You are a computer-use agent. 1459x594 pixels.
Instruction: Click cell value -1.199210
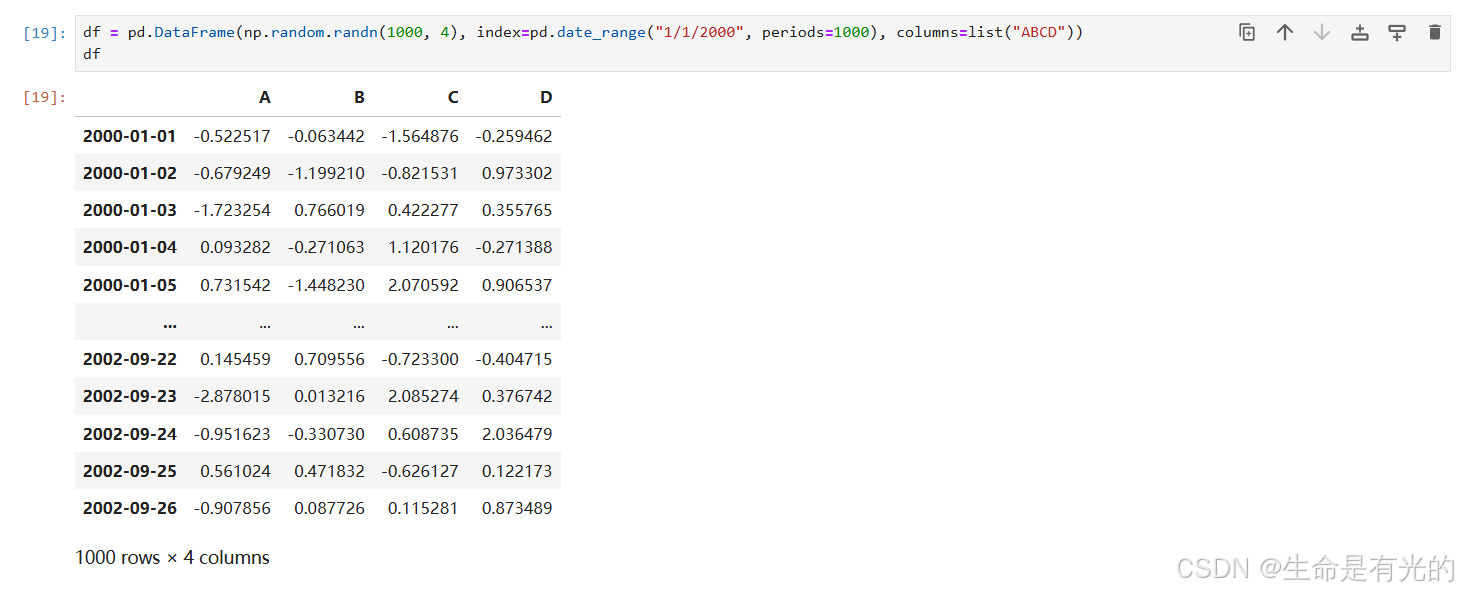pos(326,173)
